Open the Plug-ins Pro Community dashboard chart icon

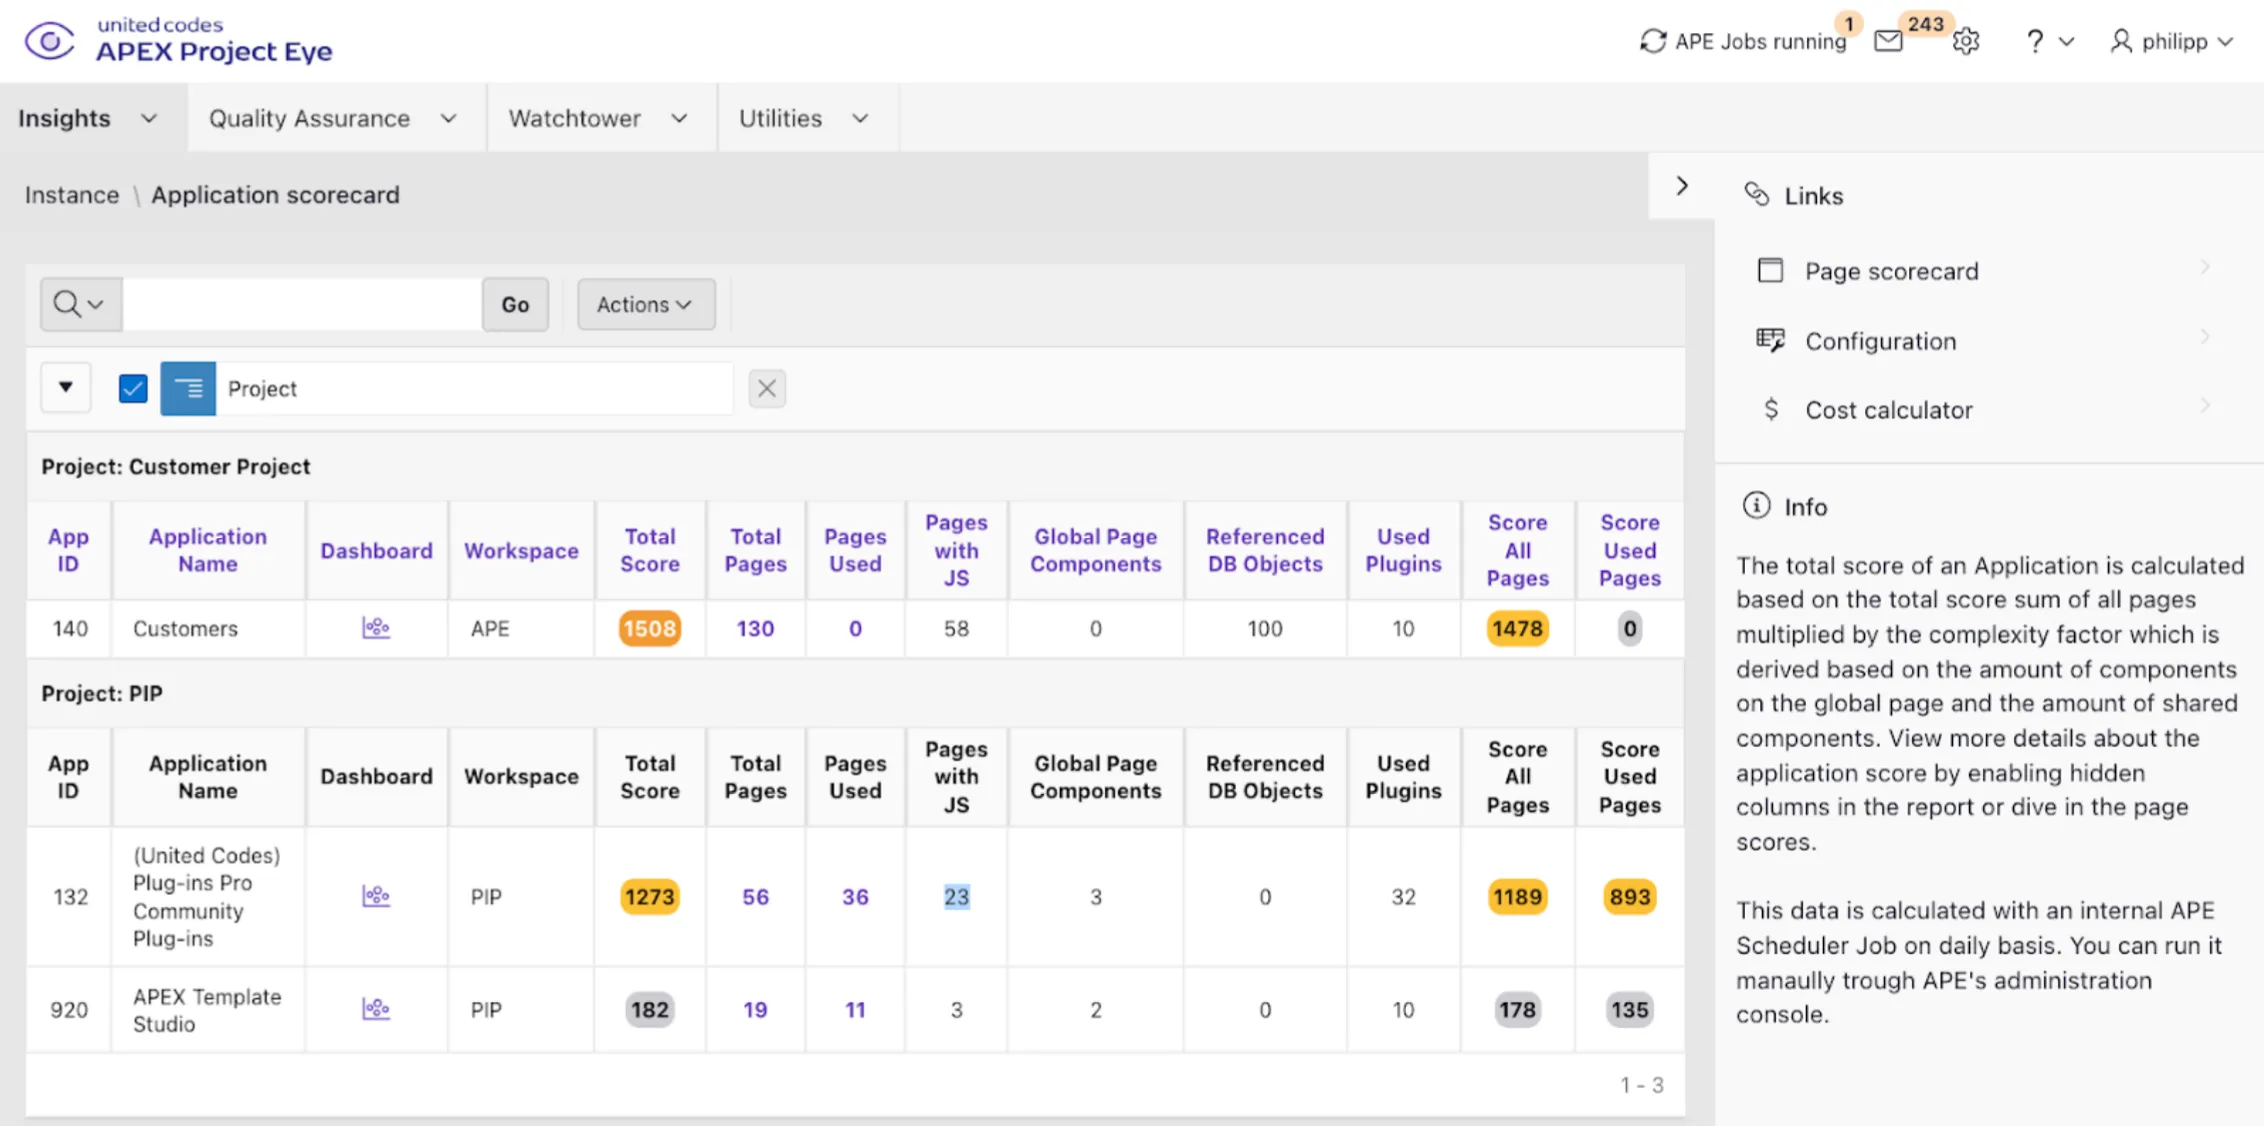pyautogui.click(x=376, y=896)
